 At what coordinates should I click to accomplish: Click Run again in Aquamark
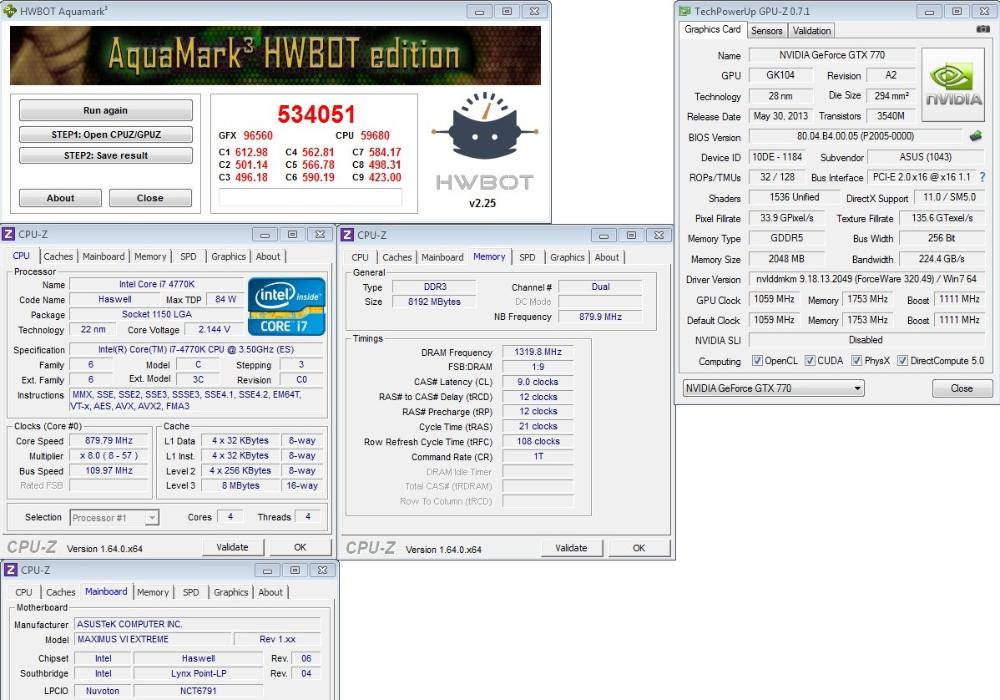105,110
